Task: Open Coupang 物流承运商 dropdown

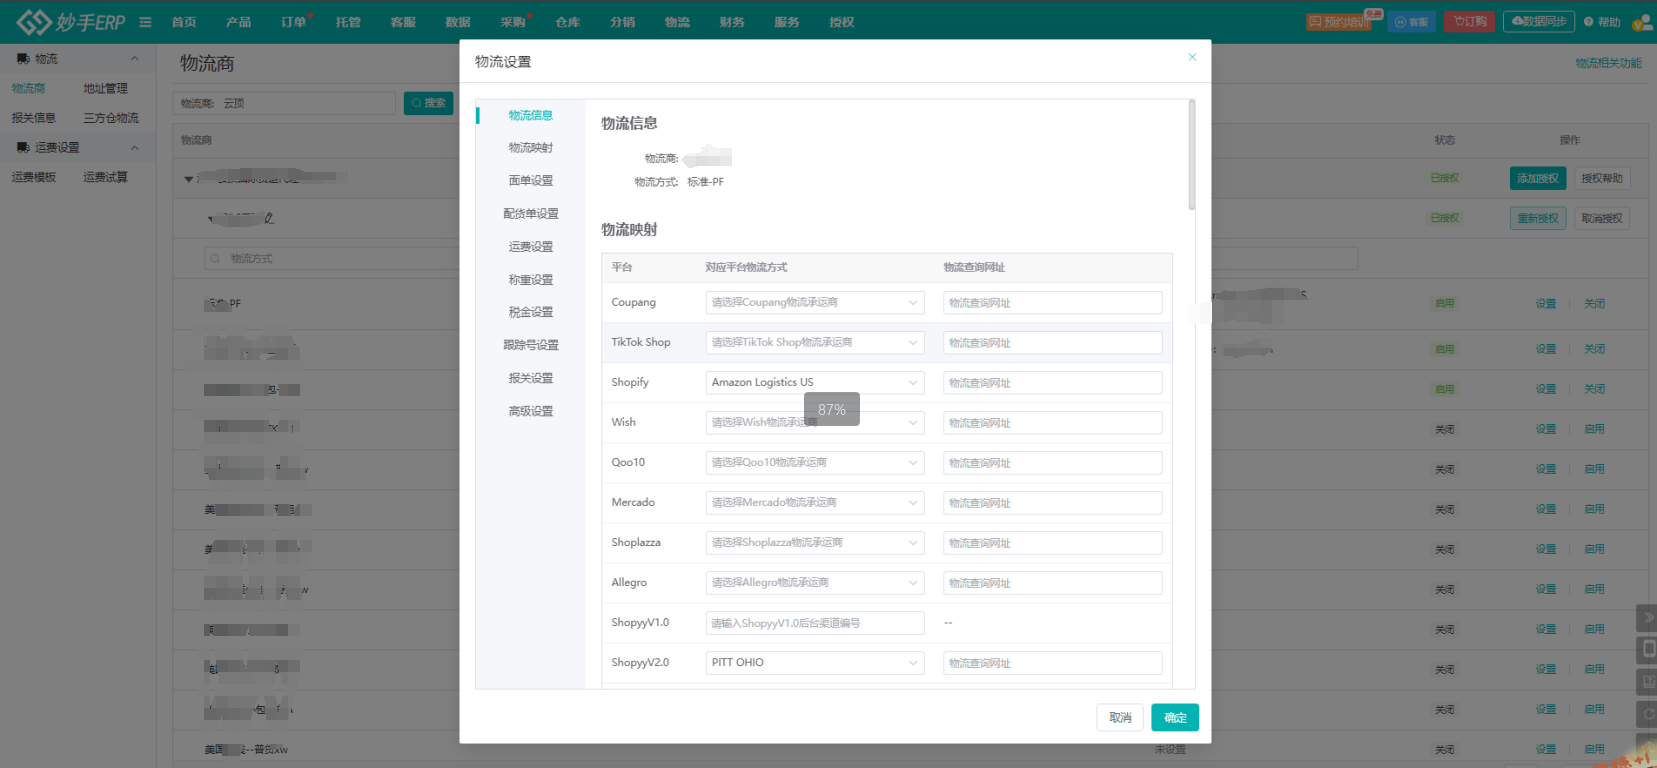Action: (815, 302)
